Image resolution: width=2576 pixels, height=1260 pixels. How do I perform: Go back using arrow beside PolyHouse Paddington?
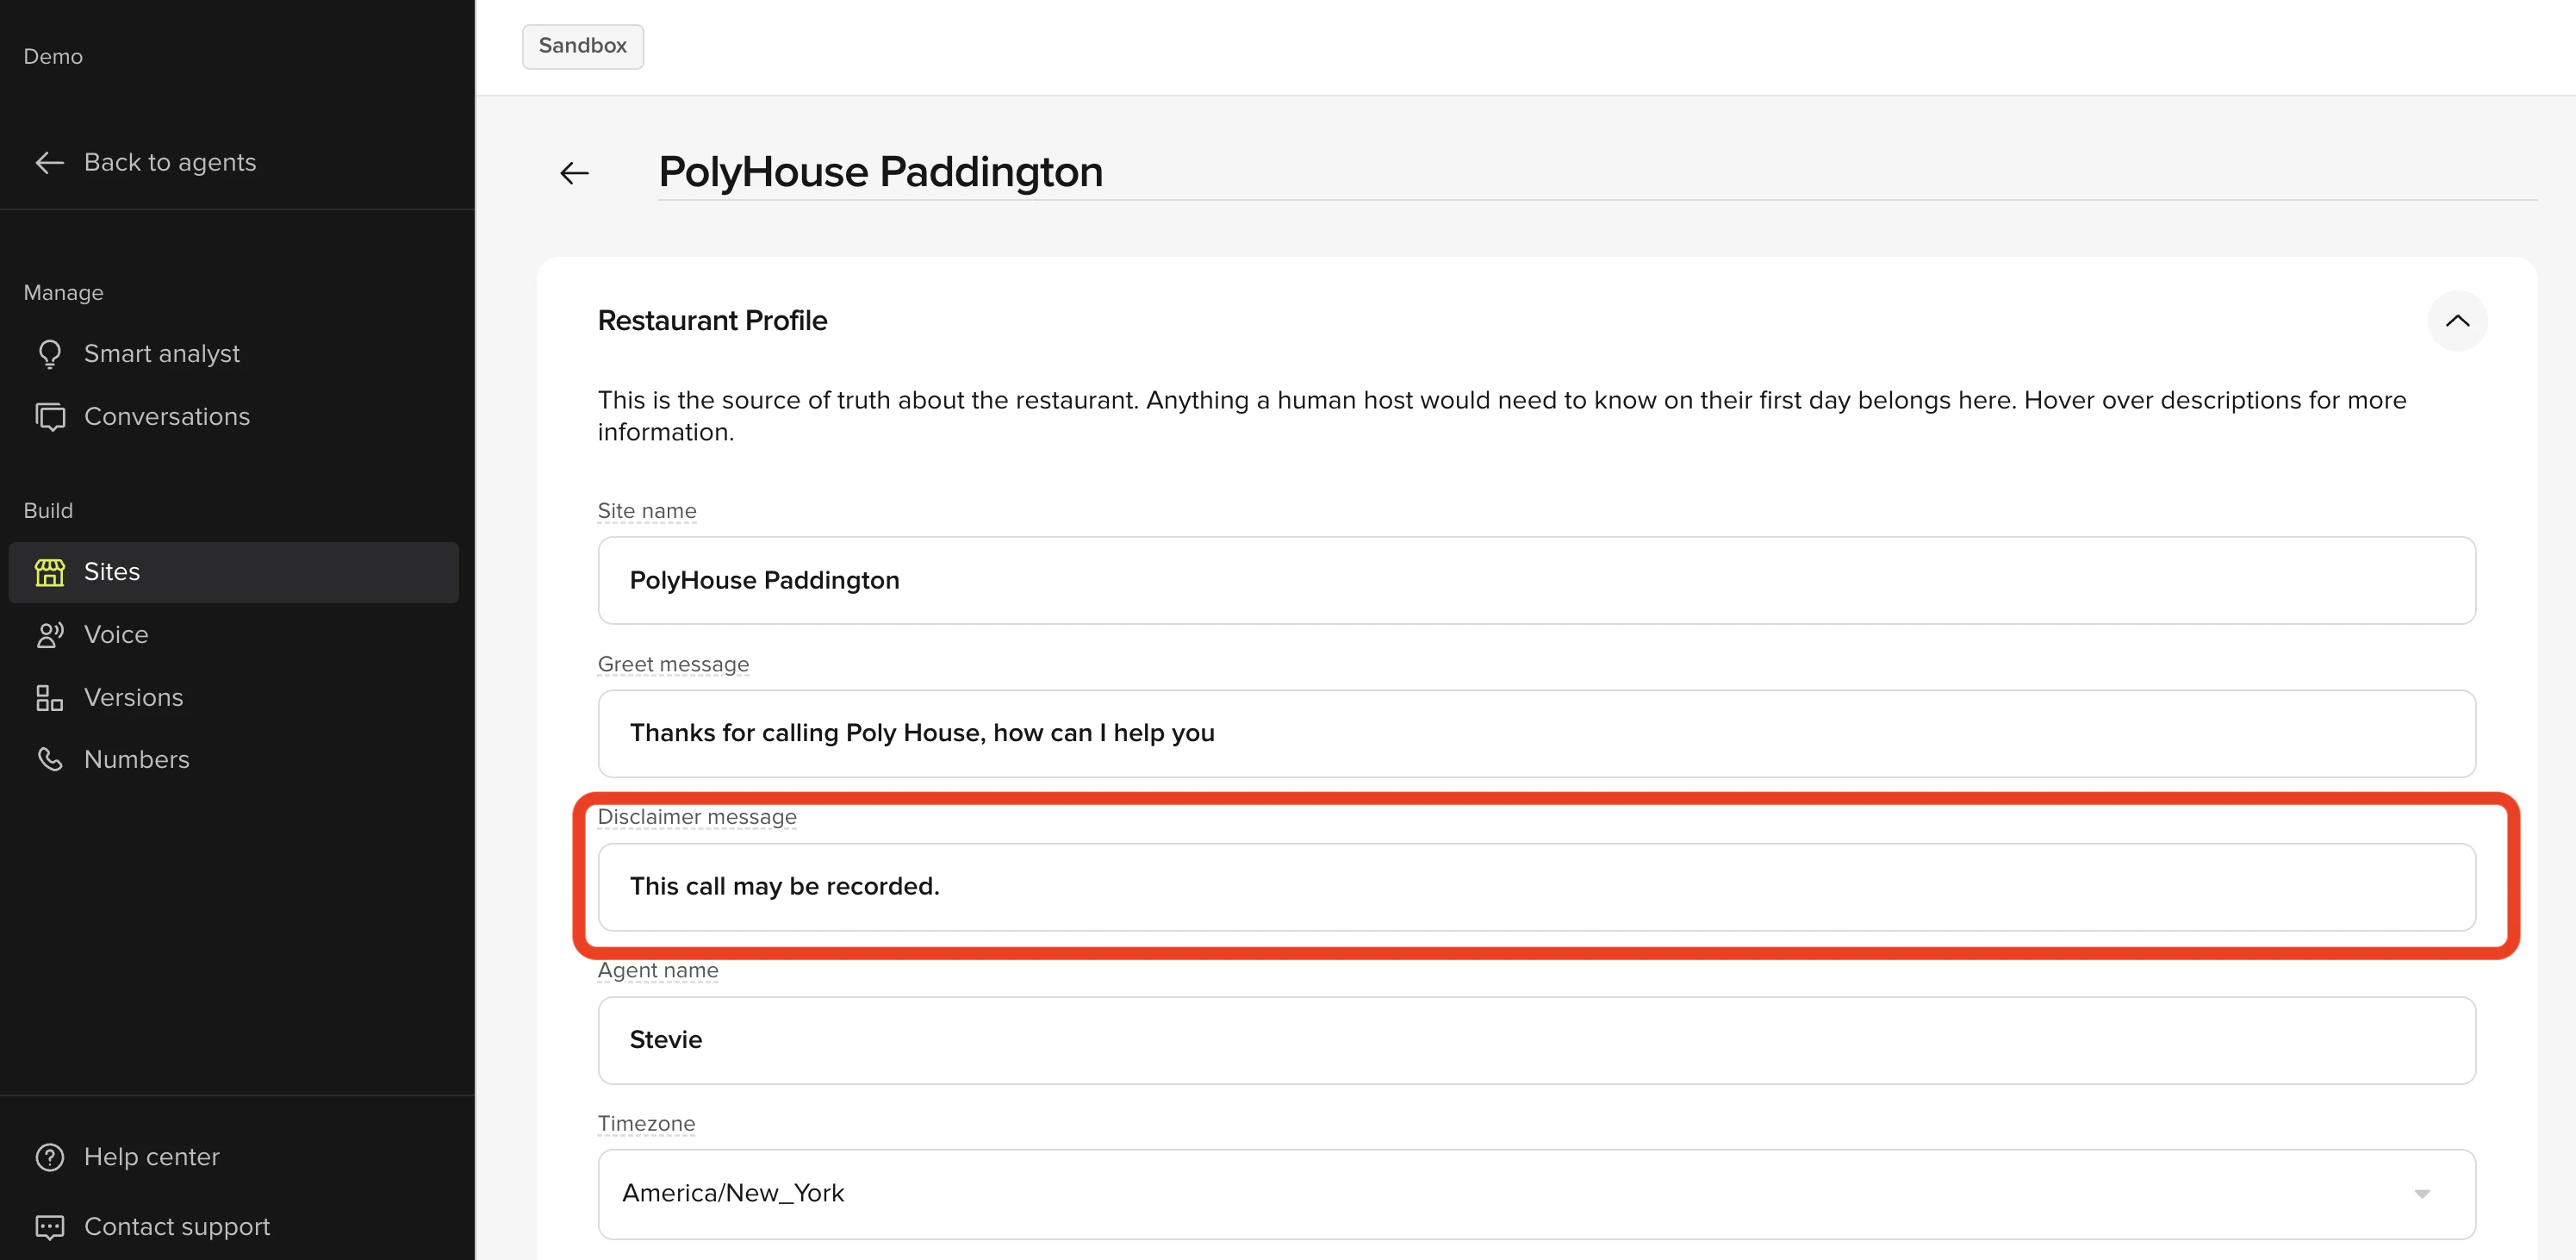click(574, 173)
